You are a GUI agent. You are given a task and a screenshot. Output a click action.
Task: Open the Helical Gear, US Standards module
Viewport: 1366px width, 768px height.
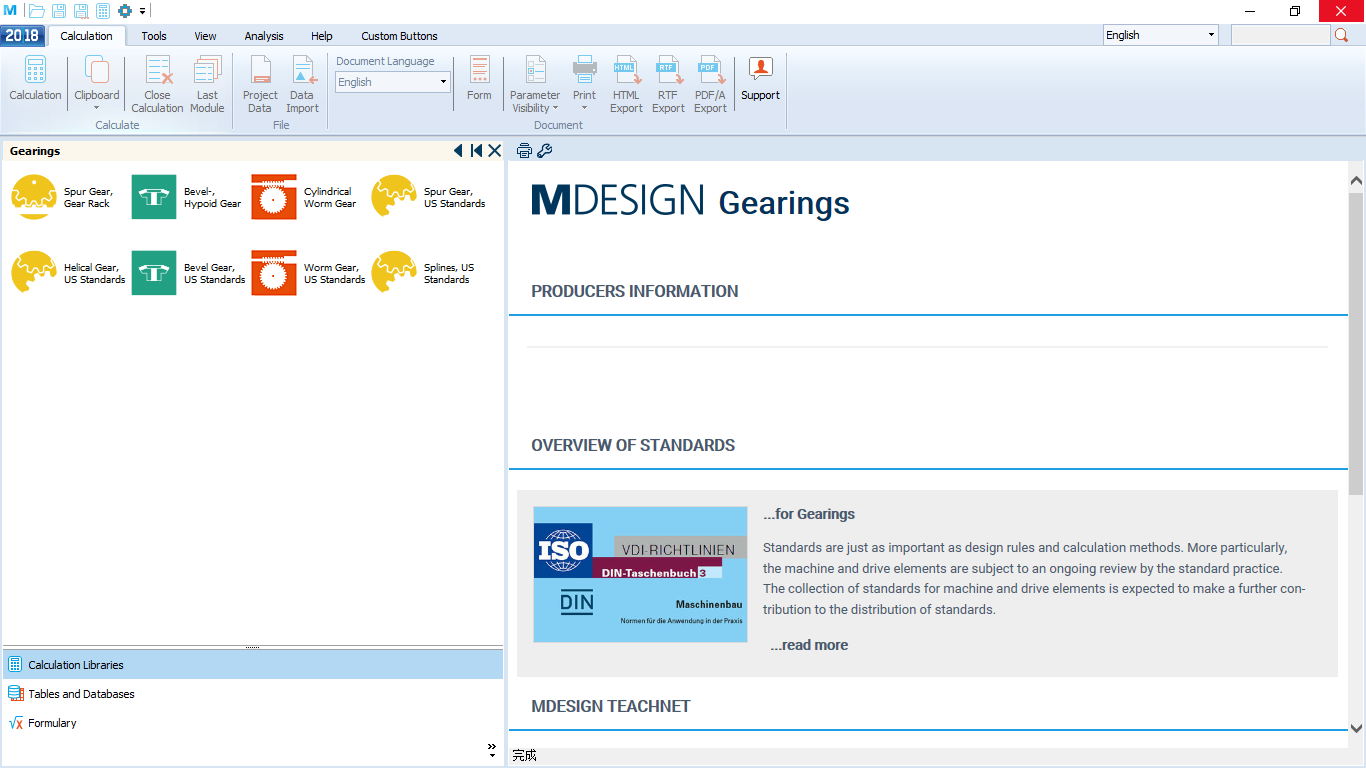click(x=68, y=273)
